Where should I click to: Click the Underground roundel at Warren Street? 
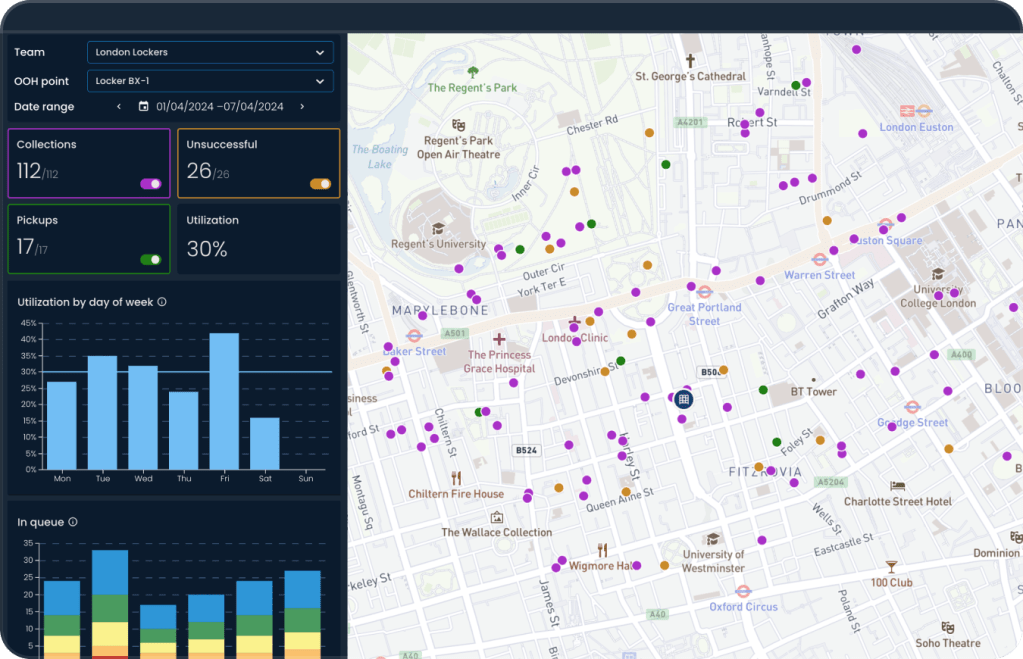819,260
